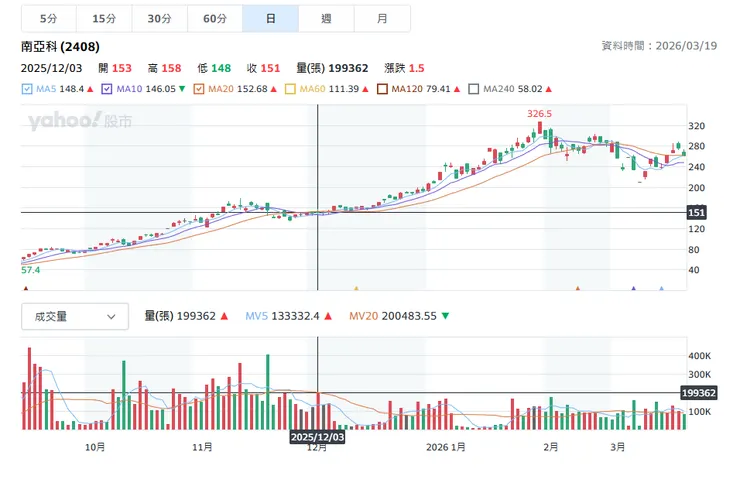Select the 日 daily chart tab
The width and height of the screenshot is (740, 479).
tap(270, 19)
